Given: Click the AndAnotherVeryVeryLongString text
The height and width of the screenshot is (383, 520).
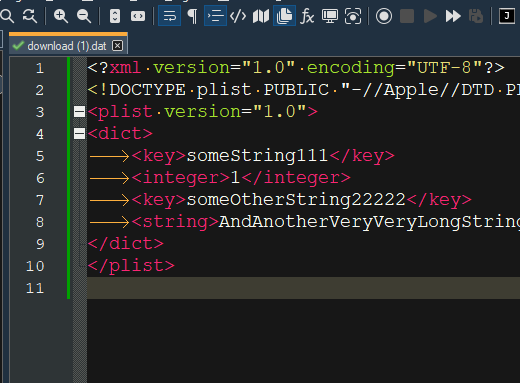Looking at the screenshot, I should coord(369,222).
